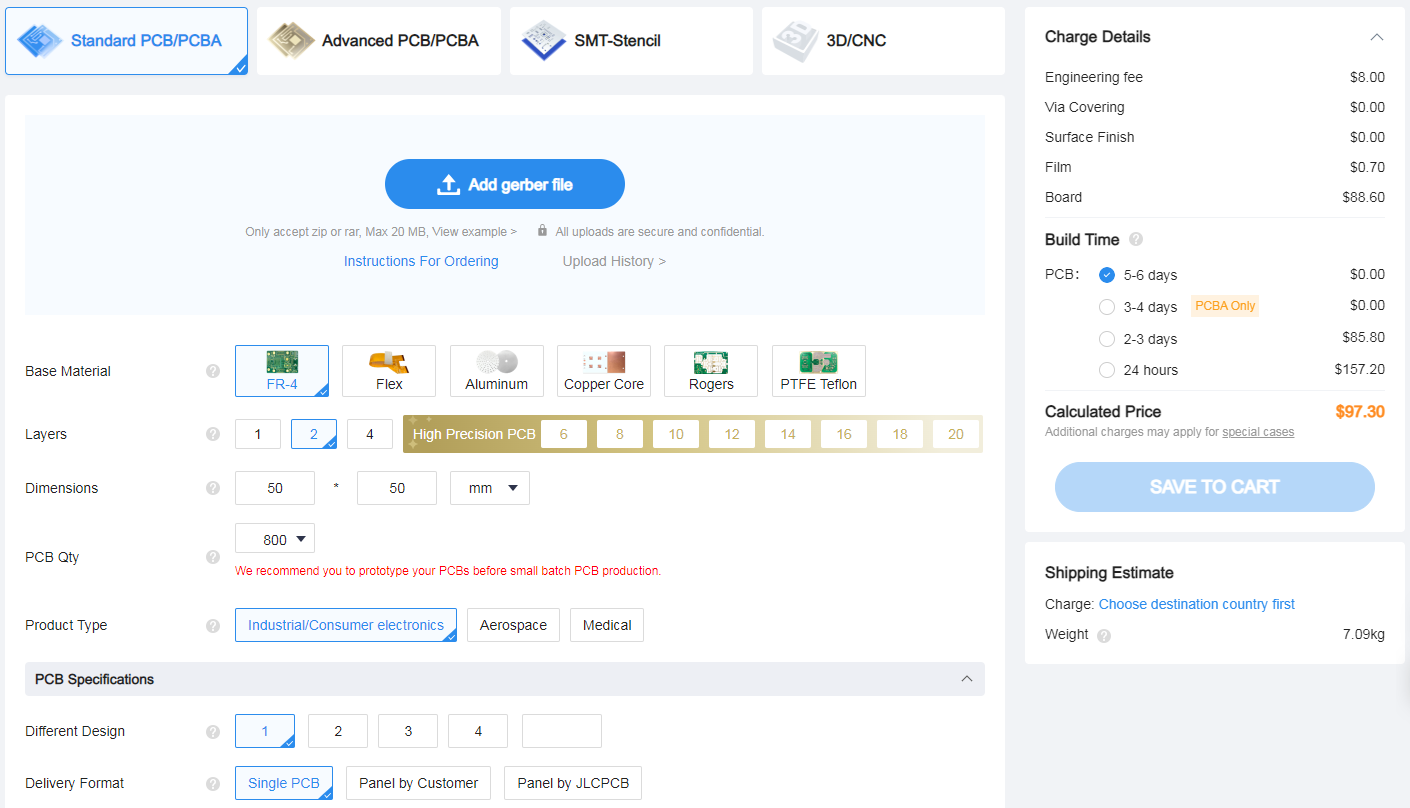
Task: Click the Add gerber file button
Action: point(505,184)
